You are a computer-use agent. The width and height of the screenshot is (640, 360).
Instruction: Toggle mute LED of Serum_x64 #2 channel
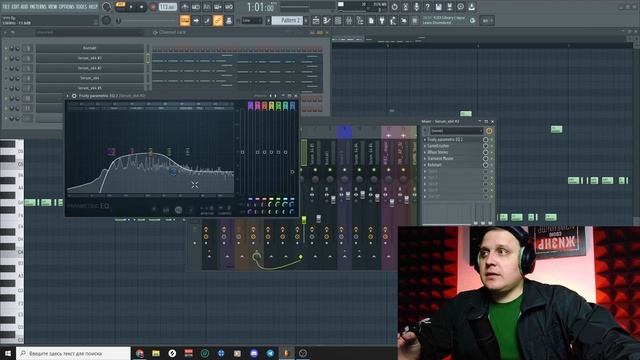pyautogui.click(x=6, y=58)
